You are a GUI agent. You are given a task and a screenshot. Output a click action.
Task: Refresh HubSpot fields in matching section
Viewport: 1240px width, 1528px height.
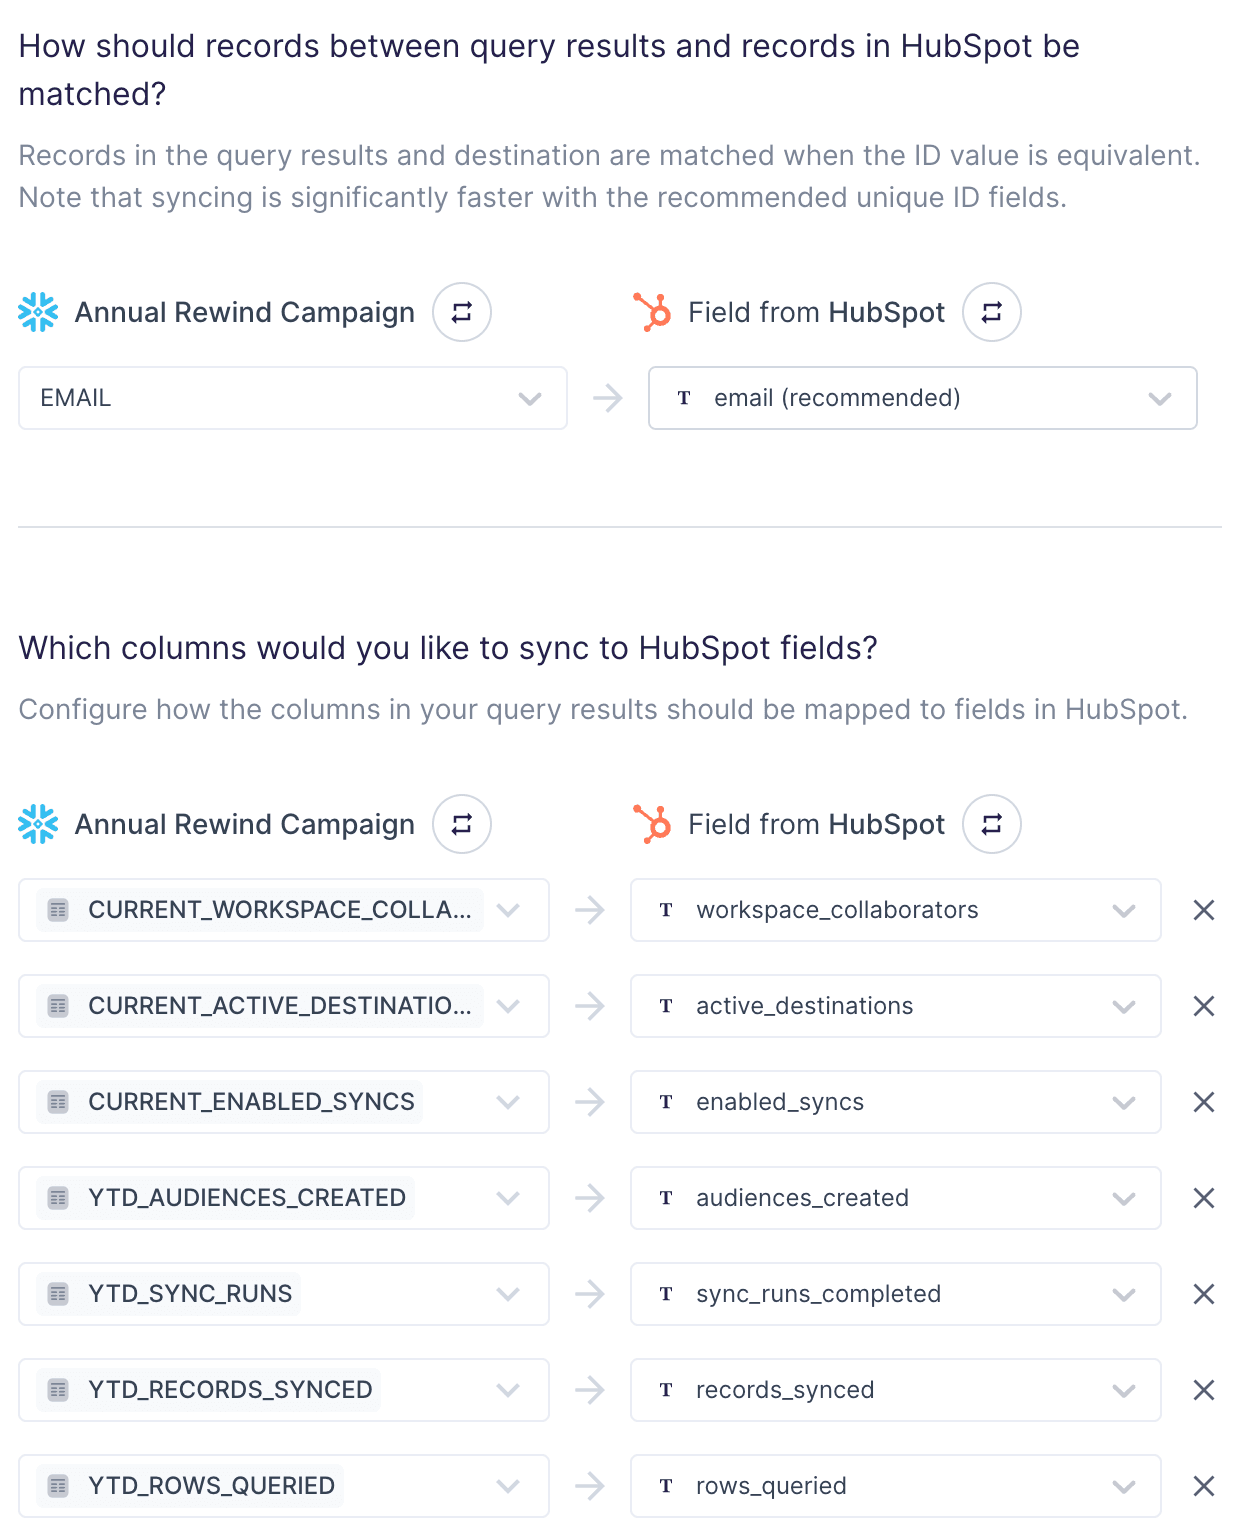pos(991,312)
